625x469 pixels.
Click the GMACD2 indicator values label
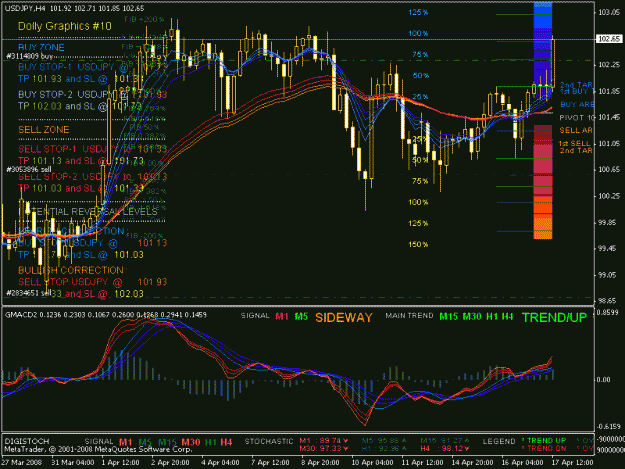tap(106, 315)
